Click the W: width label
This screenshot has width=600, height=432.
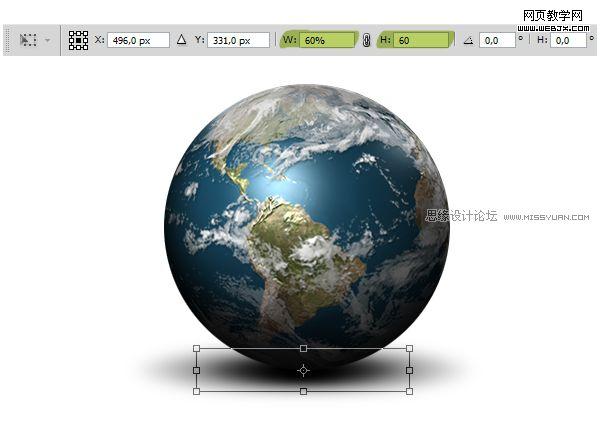tap(290, 40)
